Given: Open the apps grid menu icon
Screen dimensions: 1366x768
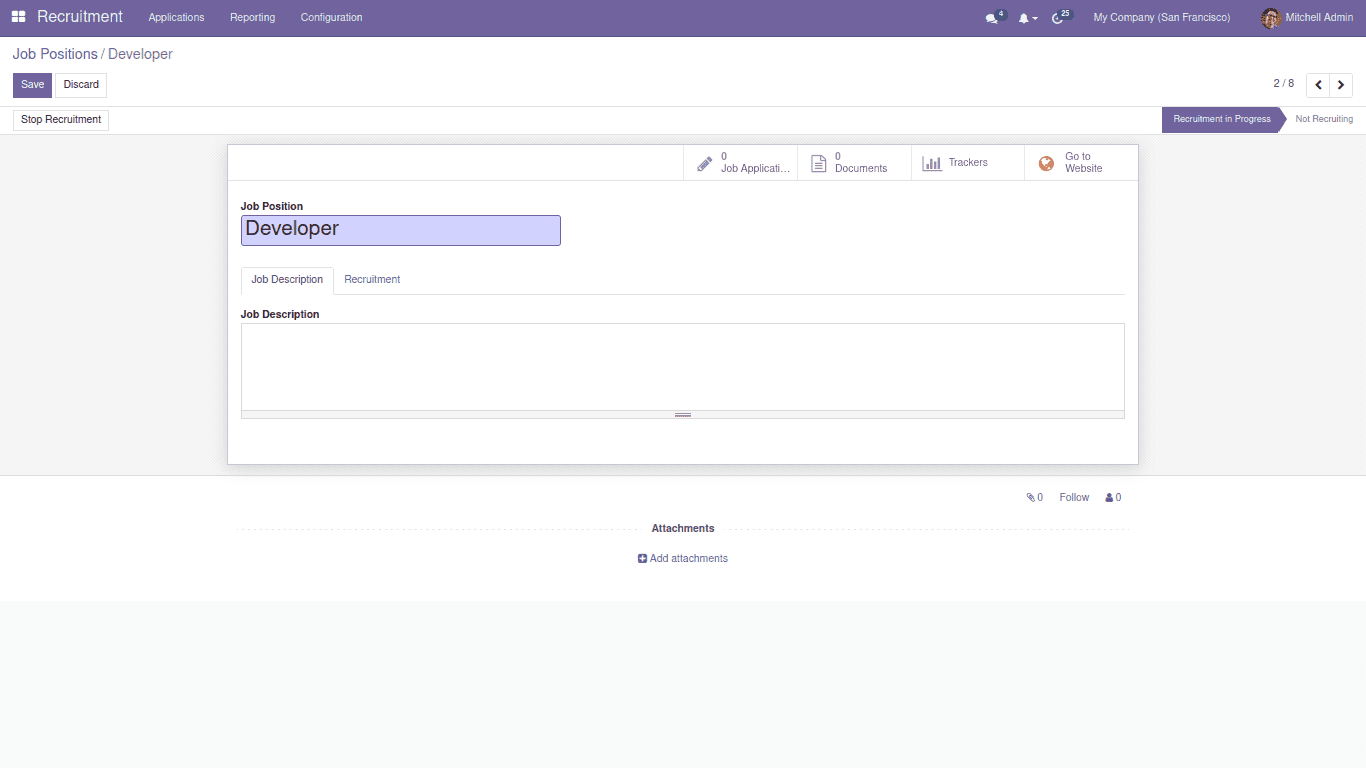Looking at the screenshot, I should pos(19,17).
